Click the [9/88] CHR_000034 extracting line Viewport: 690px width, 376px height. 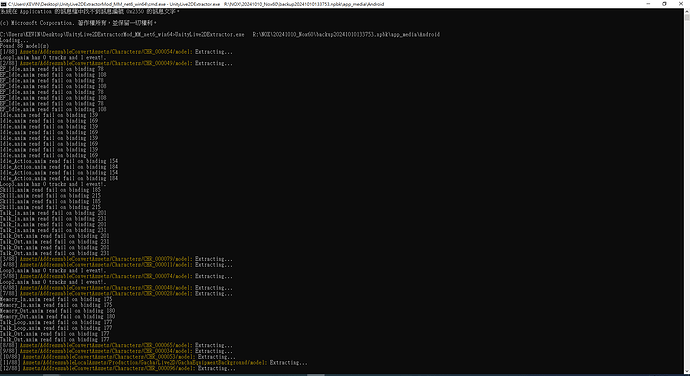pos(116,351)
